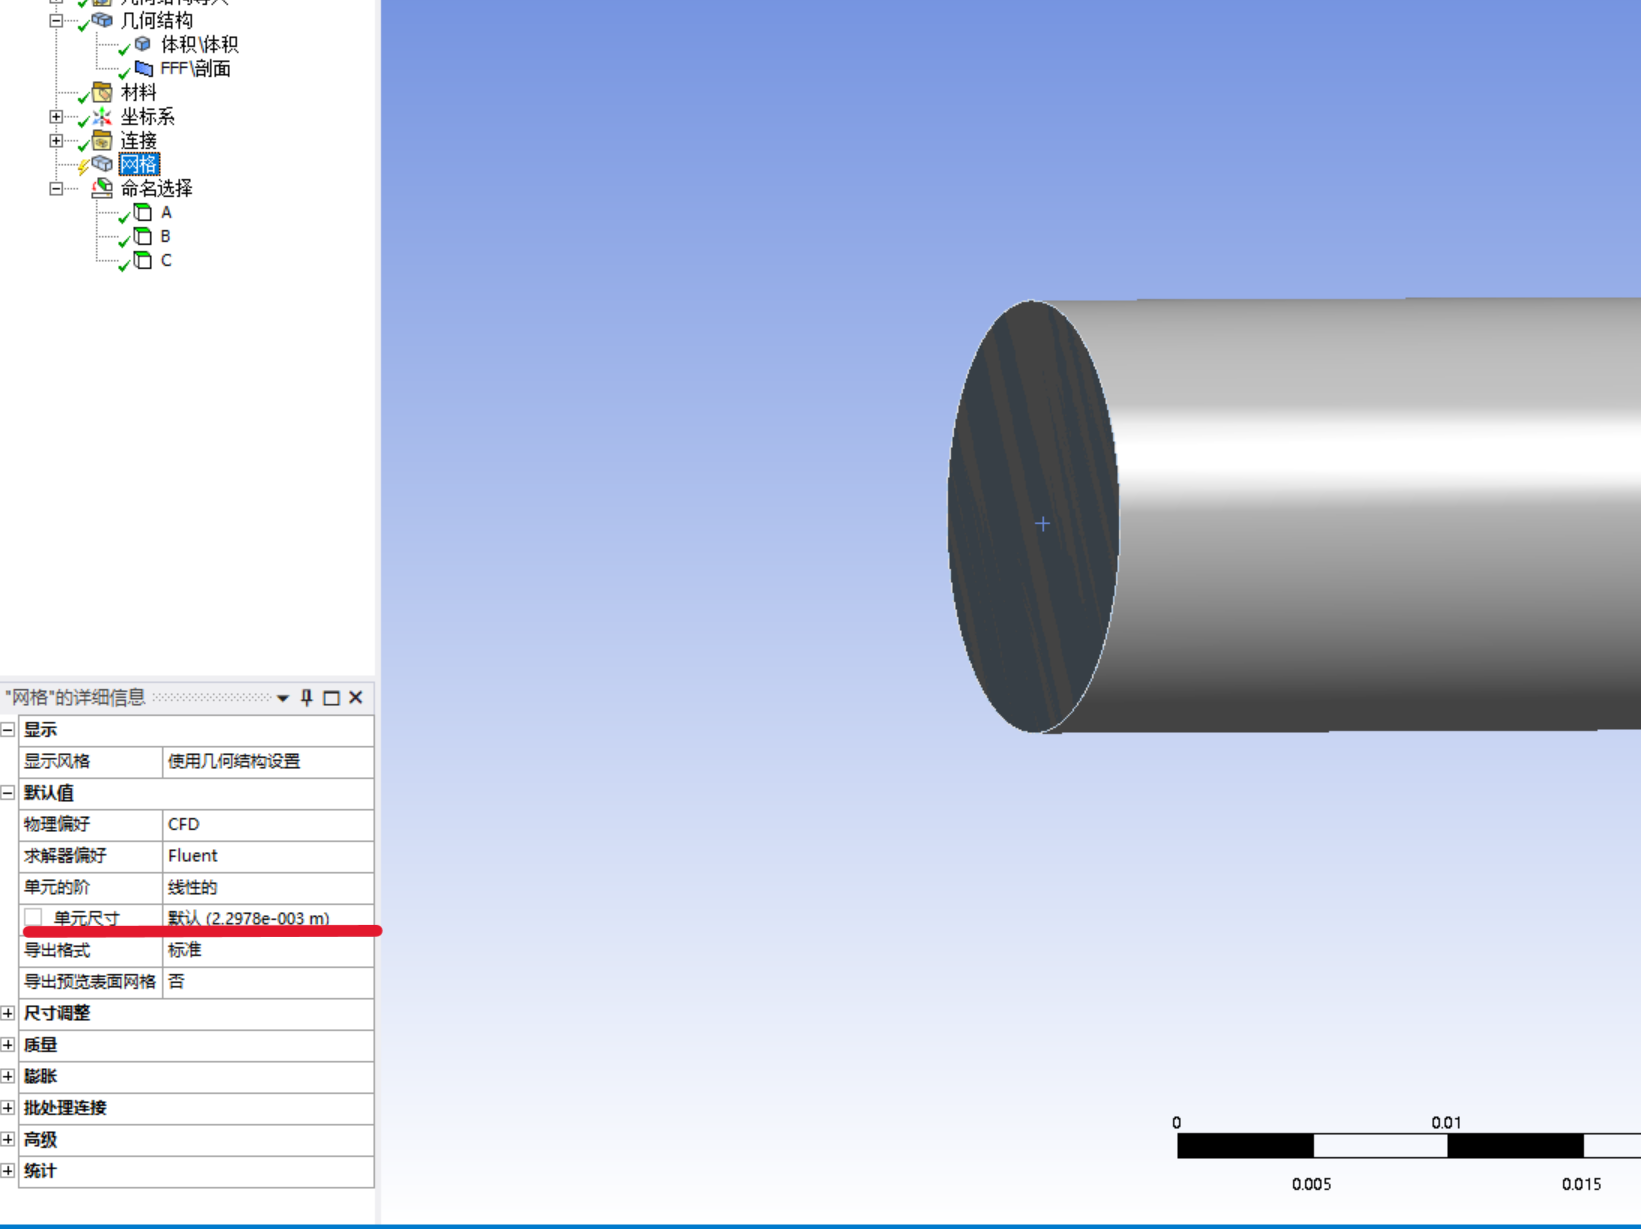This screenshot has height=1229, width=1641.
Task: Click the 显示风格 property label
Action: click(57, 761)
